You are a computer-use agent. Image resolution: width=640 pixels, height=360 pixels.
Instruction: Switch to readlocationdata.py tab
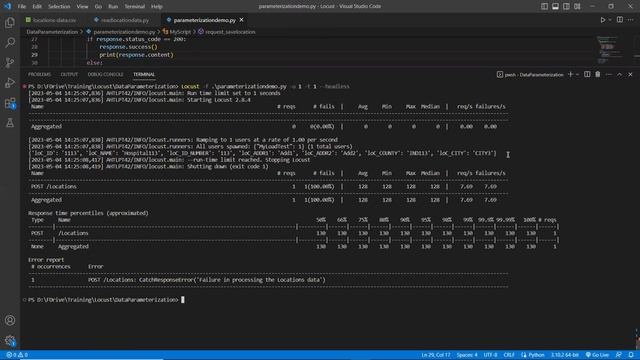[121, 20]
